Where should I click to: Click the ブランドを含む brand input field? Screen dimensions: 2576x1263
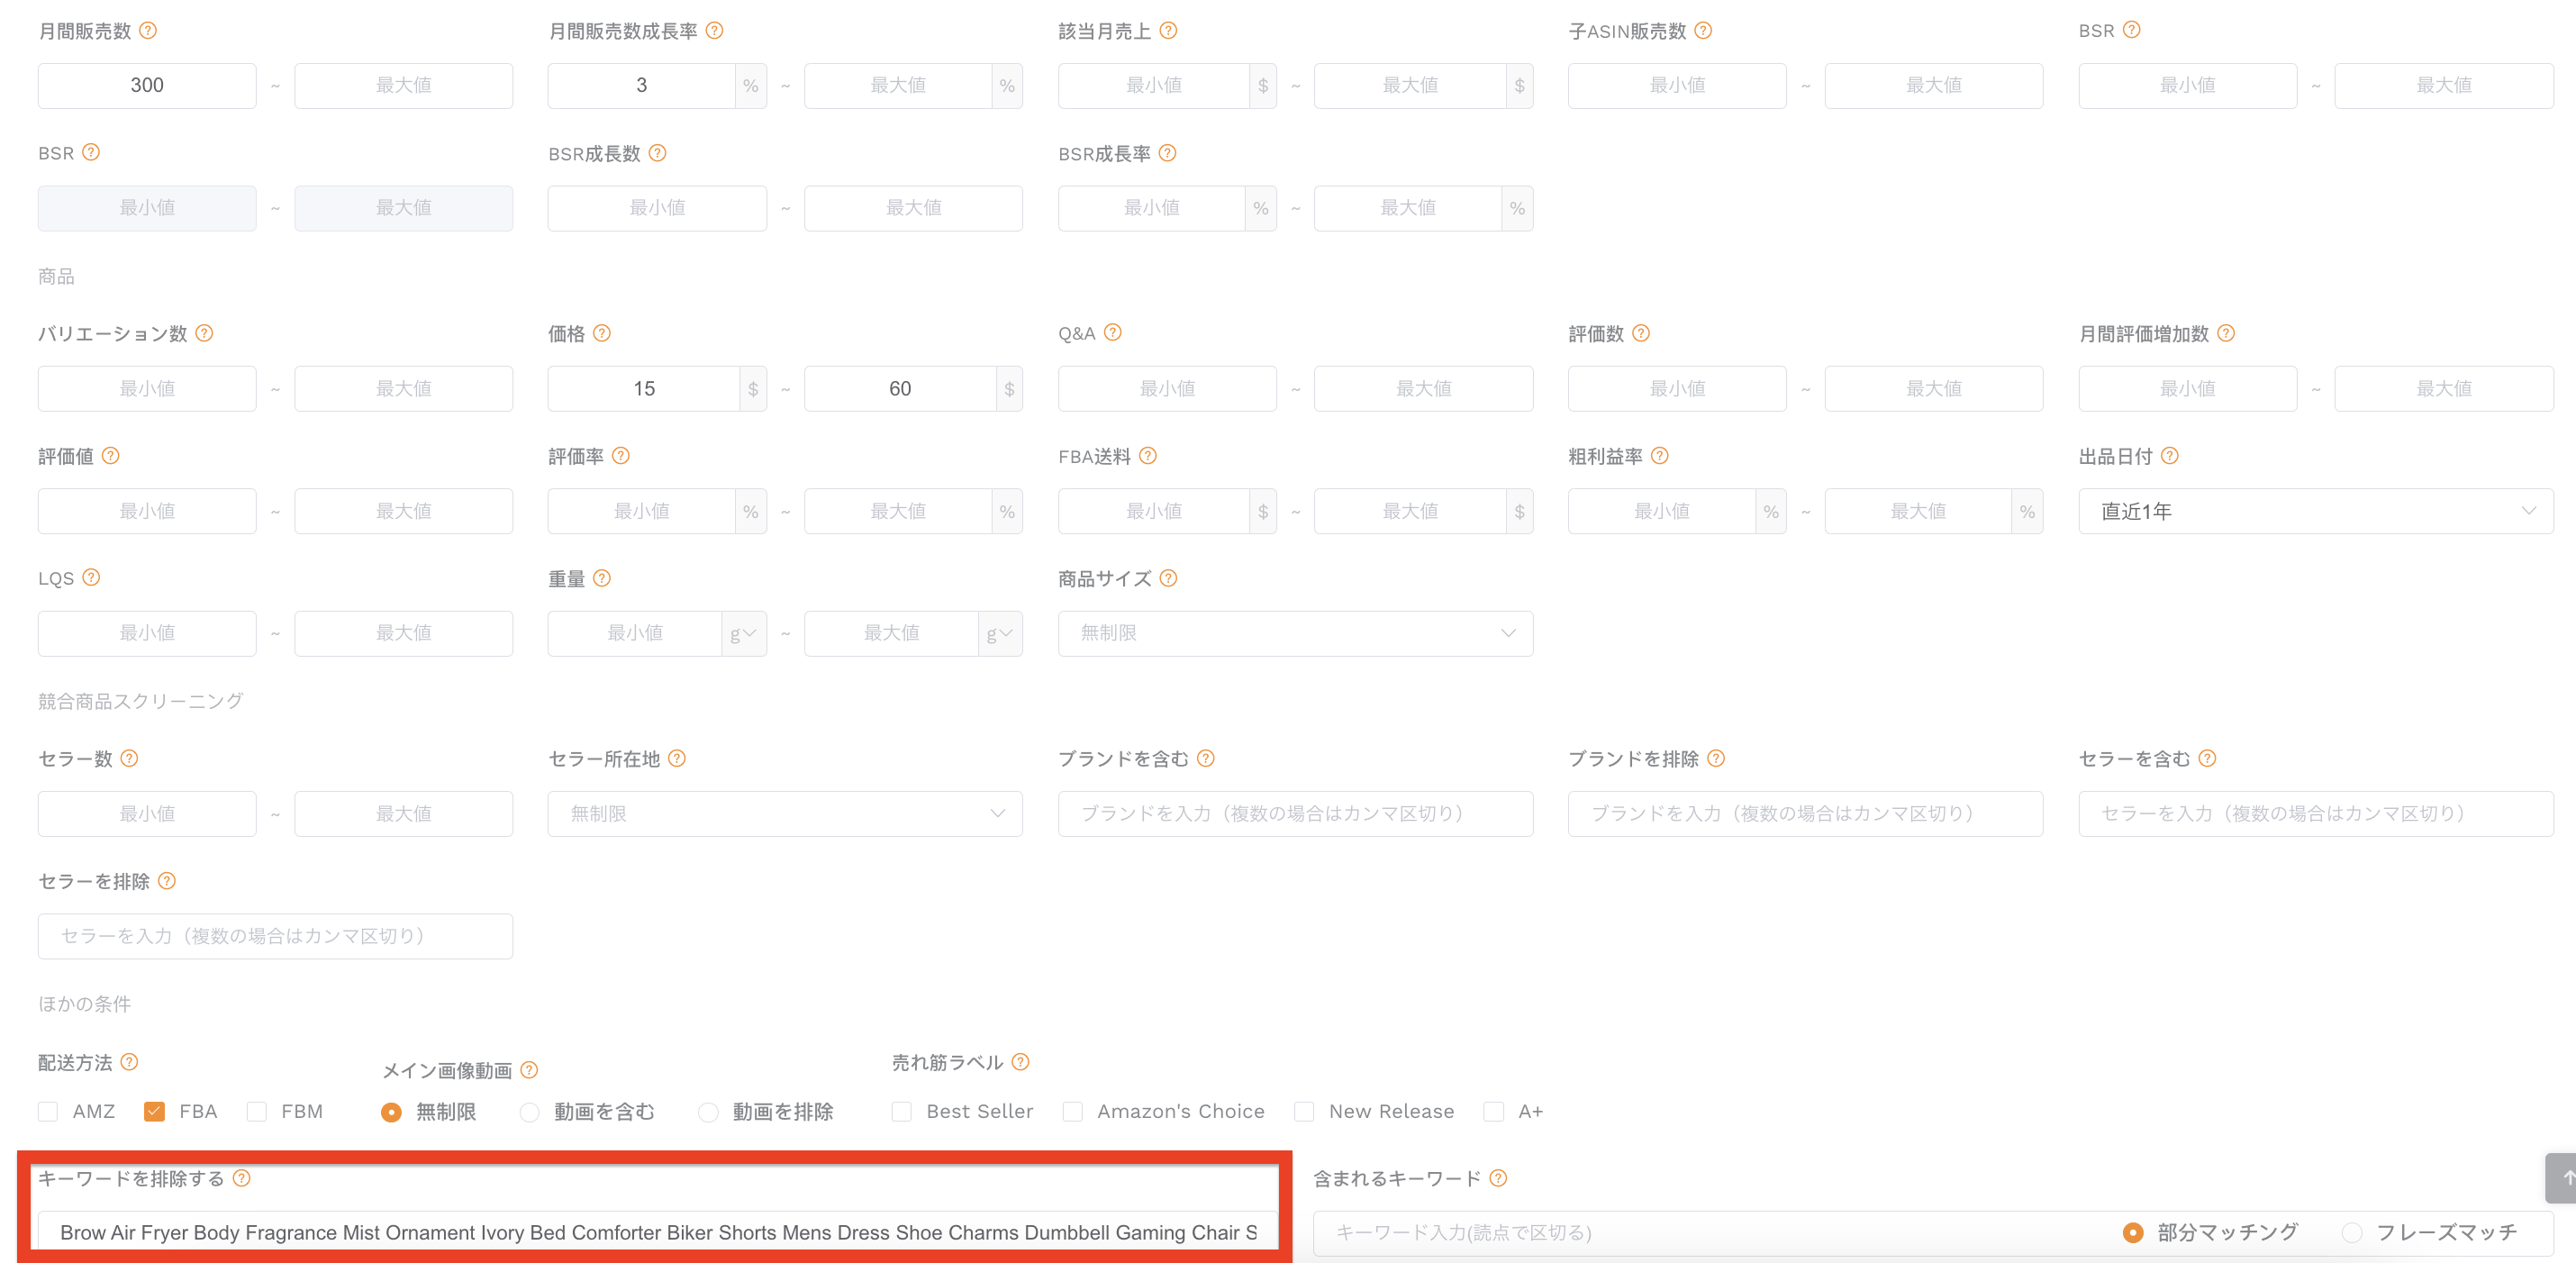point(1295,814)
